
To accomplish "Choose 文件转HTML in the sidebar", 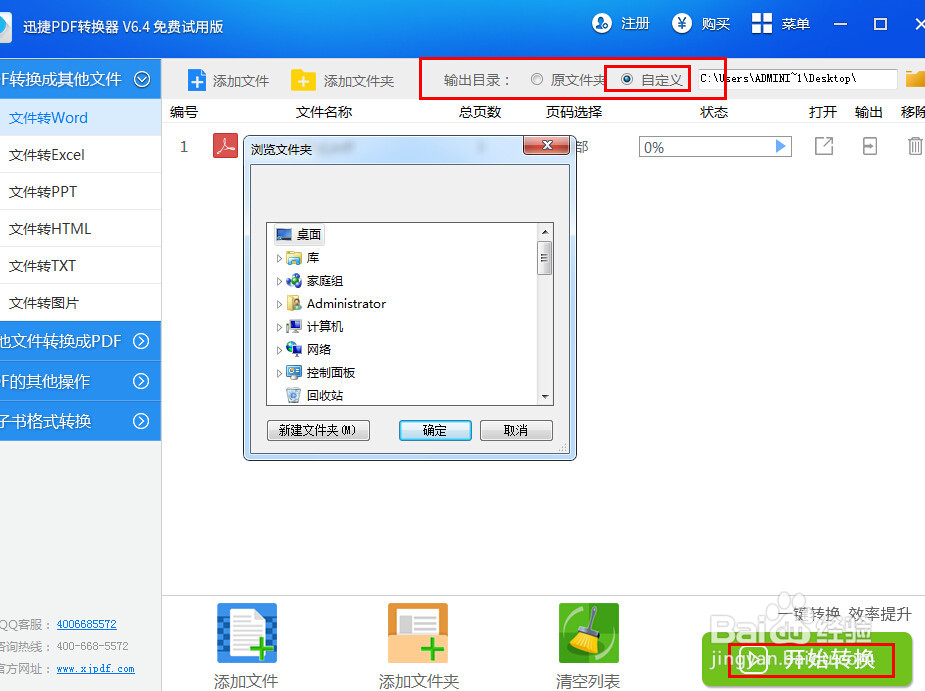I will click(x=80, y=229).
